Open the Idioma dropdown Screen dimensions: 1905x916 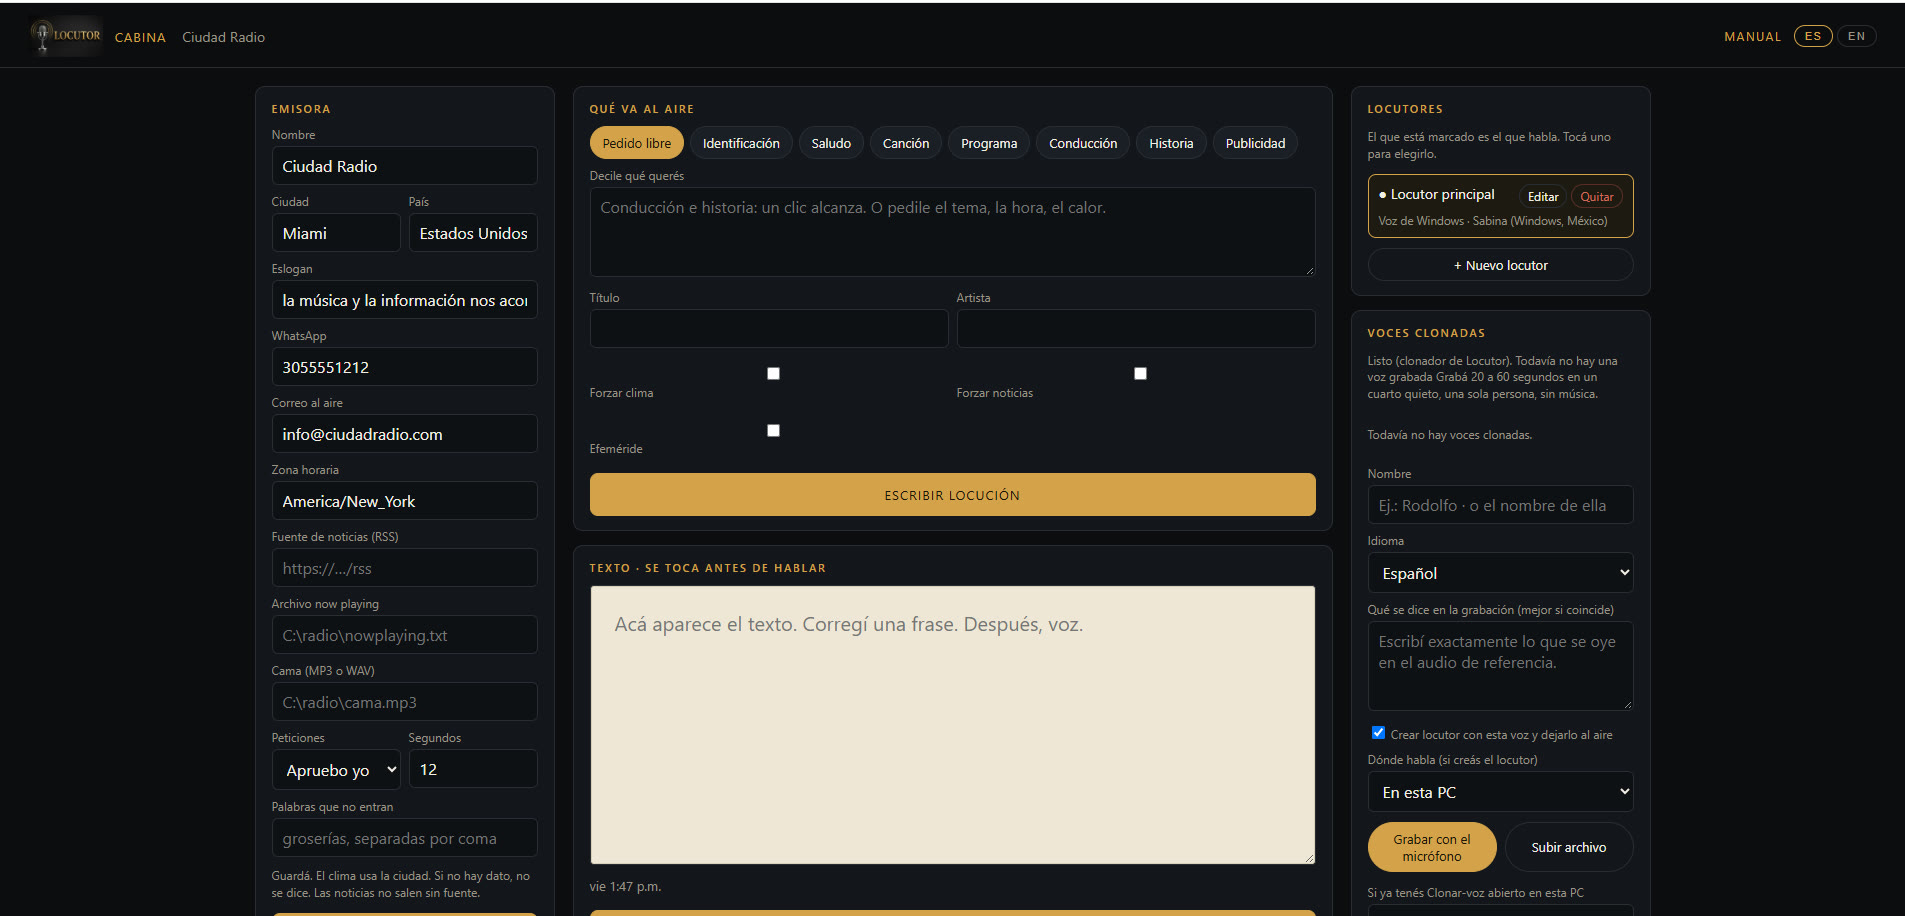[x=1500, y=573]
